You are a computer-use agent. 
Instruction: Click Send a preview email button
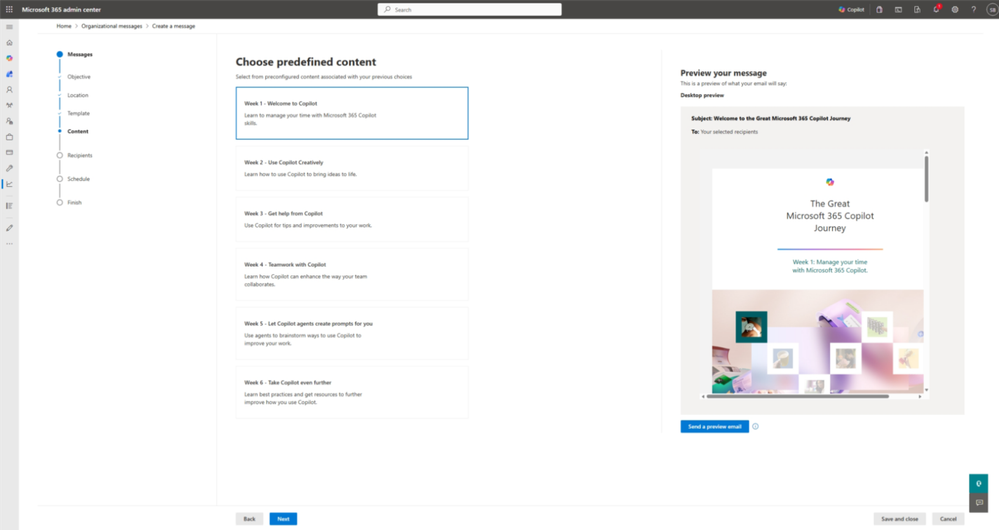click(x=714, y=427)
